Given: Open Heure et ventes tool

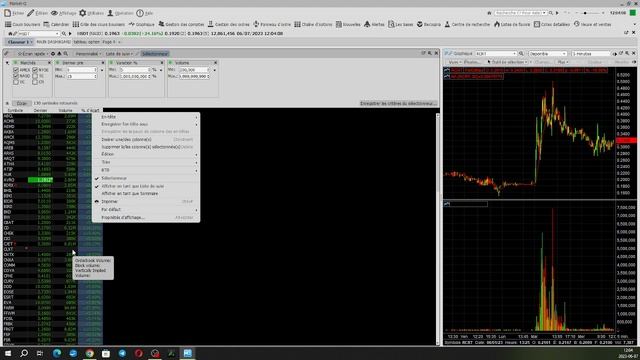Looking at the screenshot, I should pos(592,24).
